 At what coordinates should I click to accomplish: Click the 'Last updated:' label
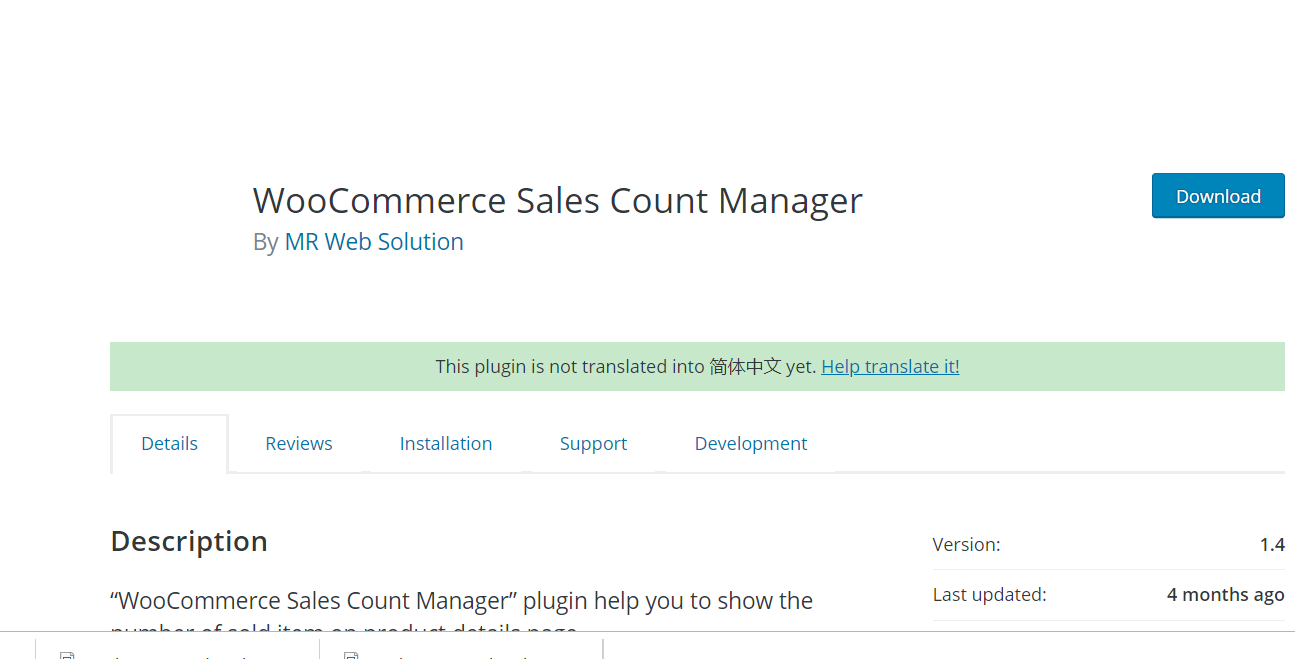[989, 595]
